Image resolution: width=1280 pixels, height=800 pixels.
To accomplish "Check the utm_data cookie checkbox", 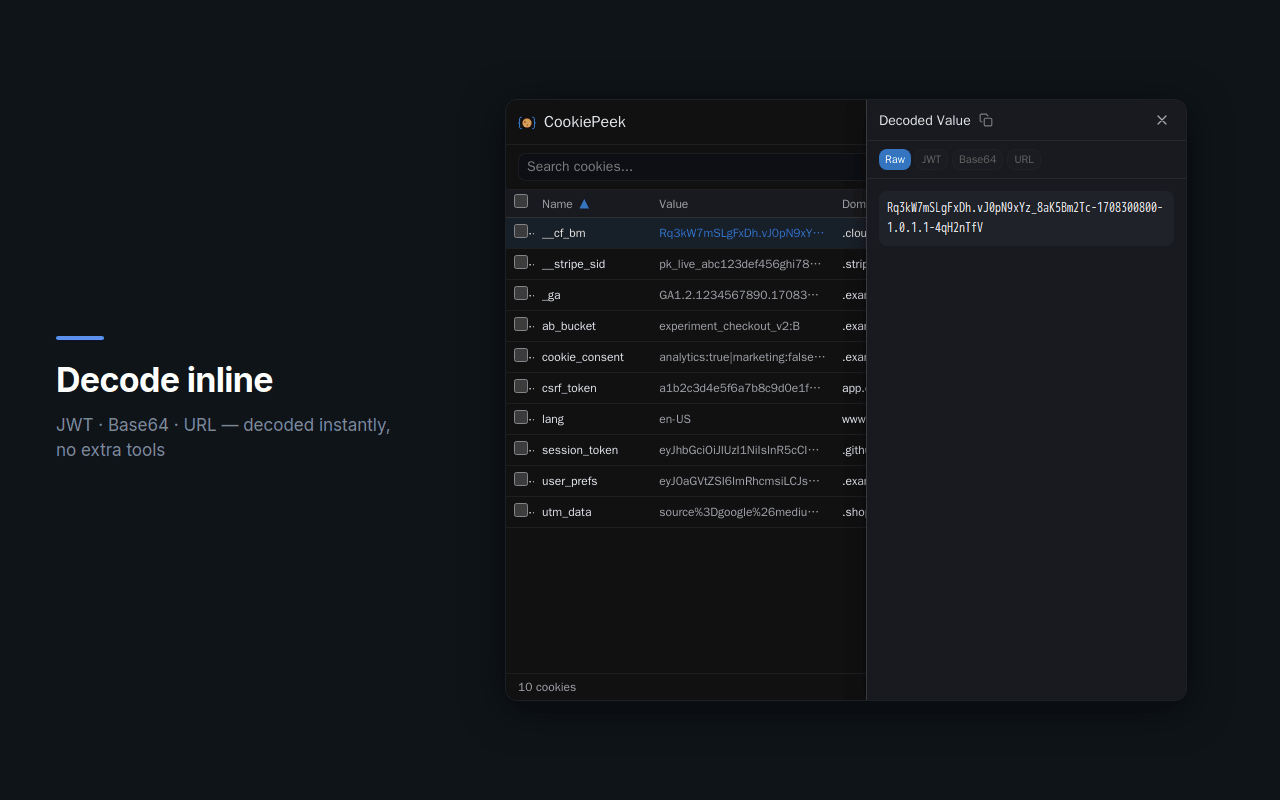I will (521, 510).
